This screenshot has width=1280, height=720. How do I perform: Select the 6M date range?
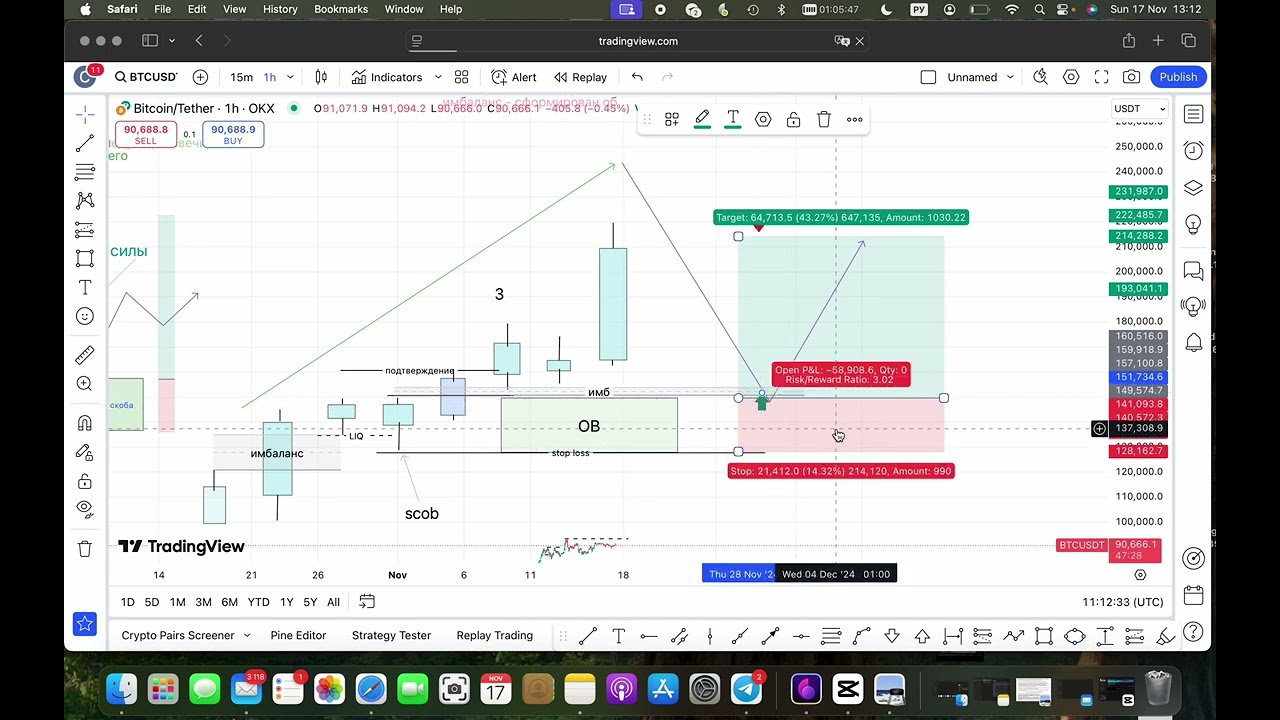coord(229,602)
